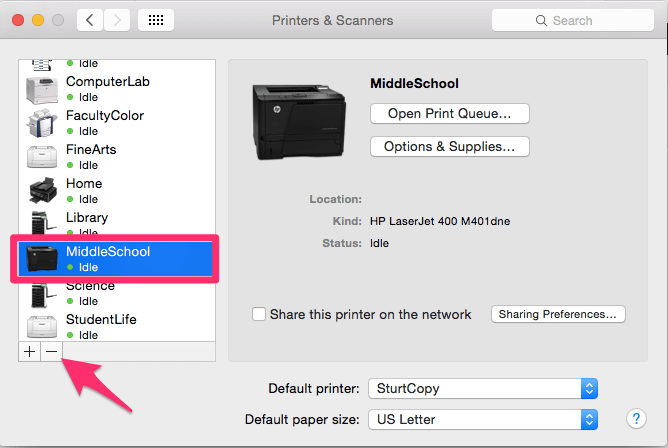This screenshot has height=448, width=668.
Task: Click the Library printer icon
Action: pyautogui.click(x=42, y=223)
